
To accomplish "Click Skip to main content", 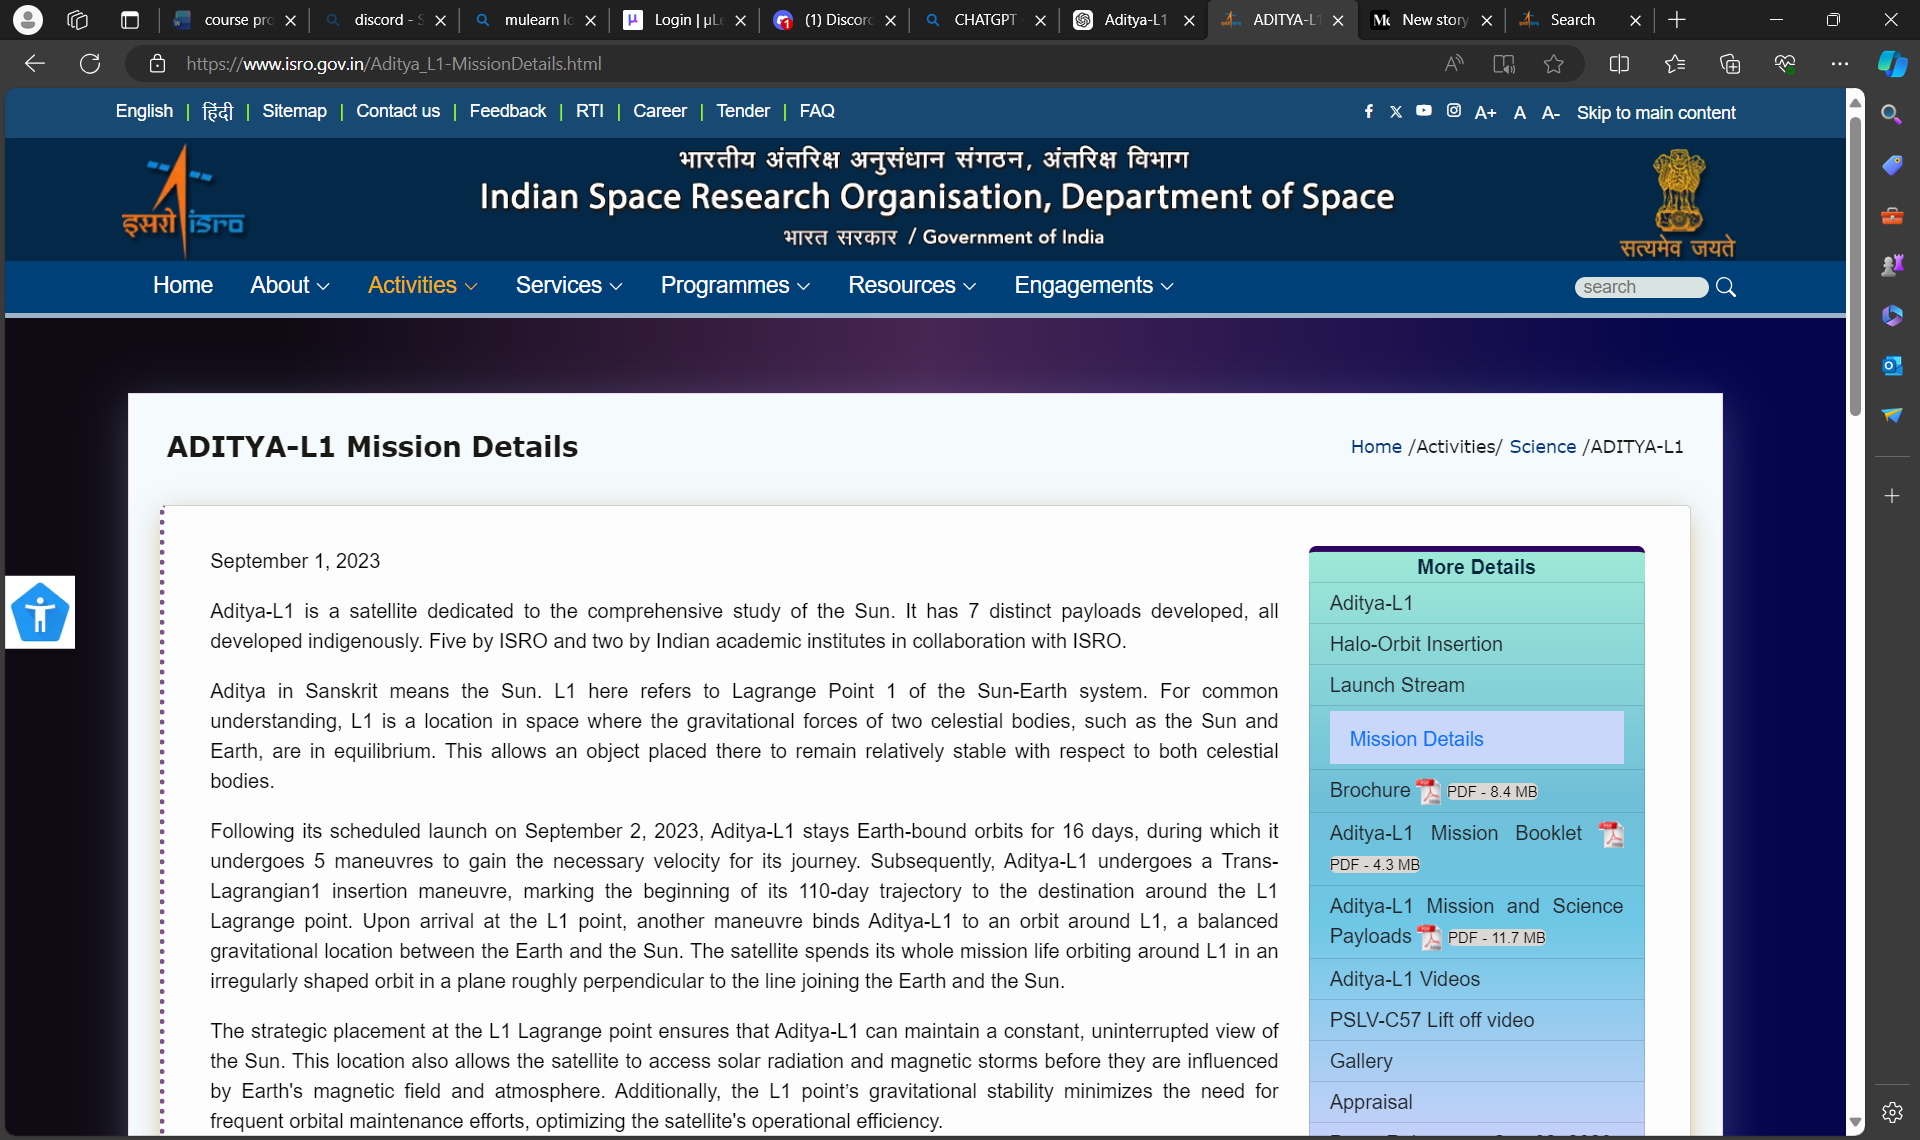I will tap(1656, 113).
